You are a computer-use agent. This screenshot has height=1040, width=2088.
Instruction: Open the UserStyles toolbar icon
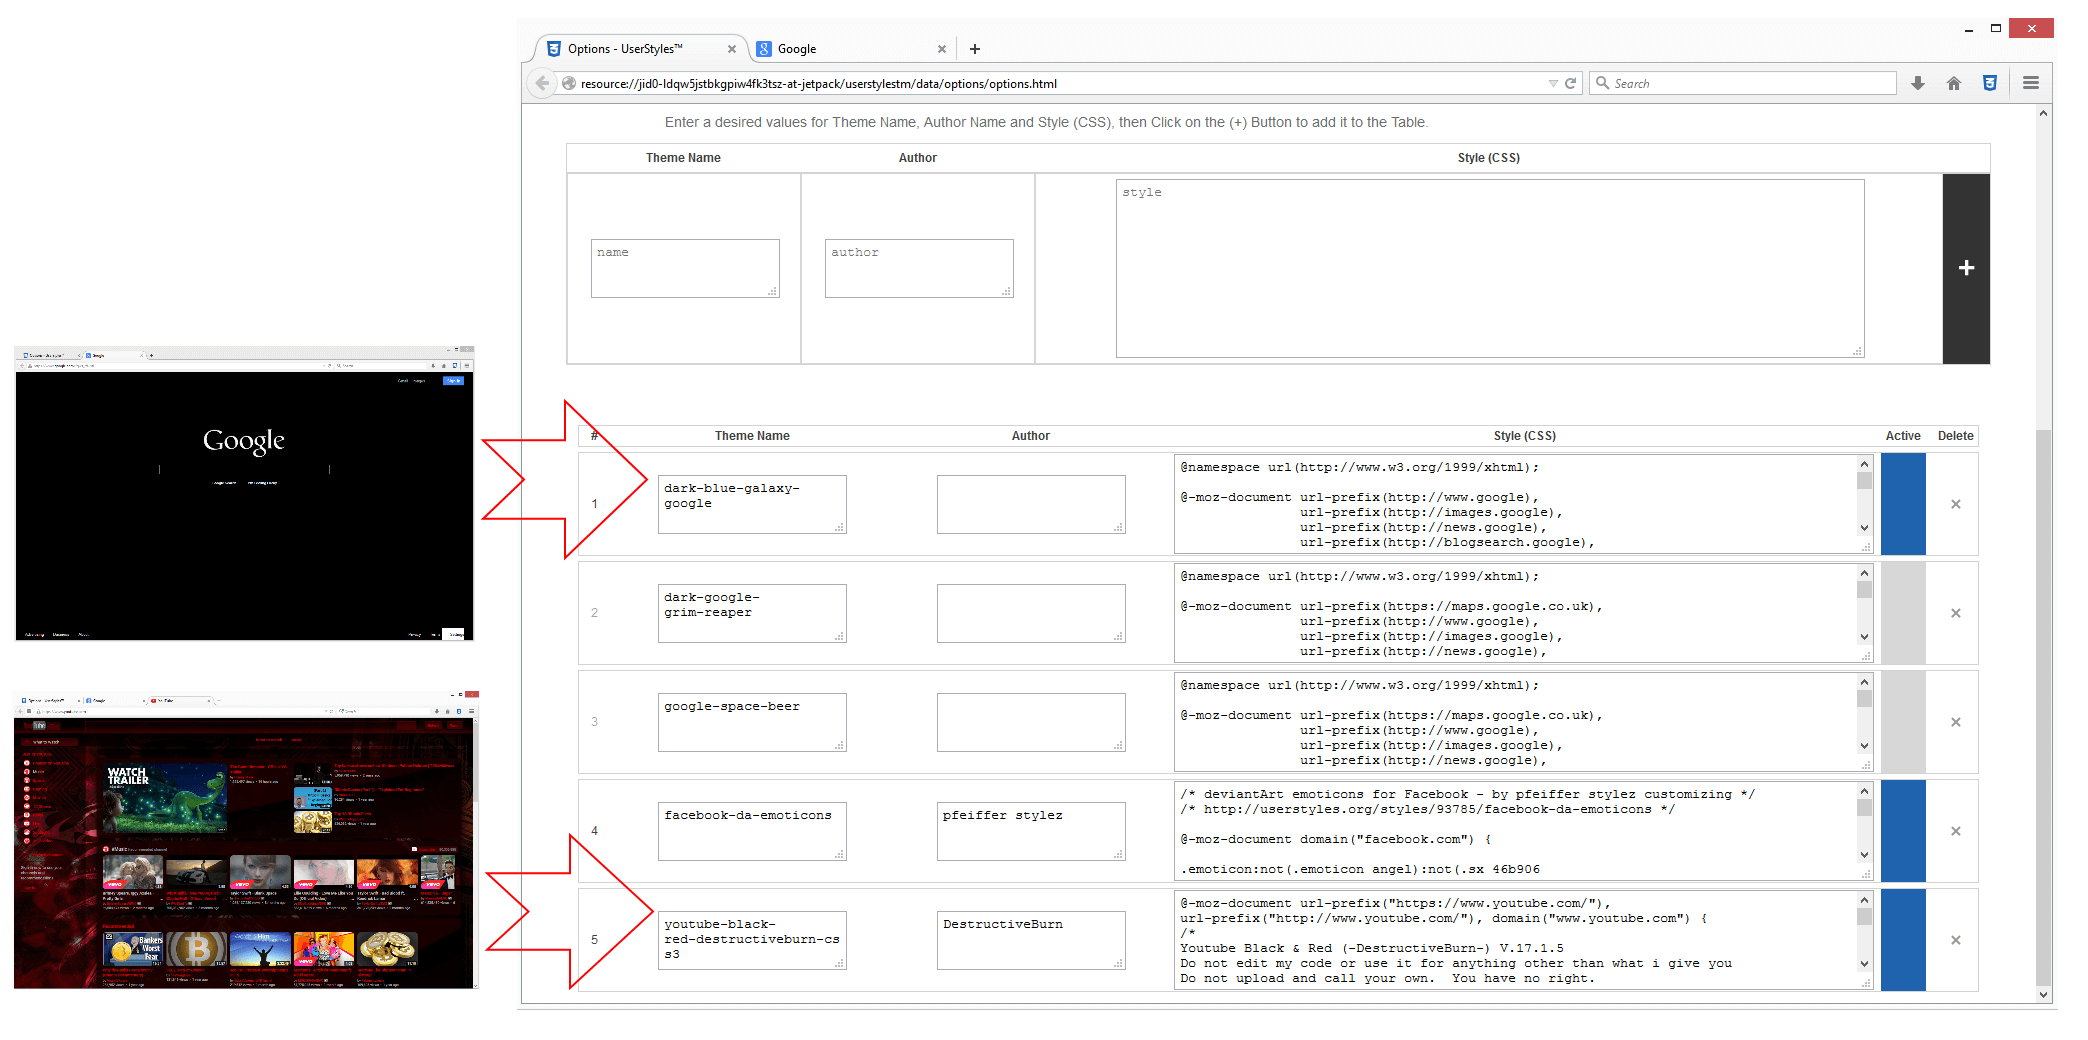coord(1990,83)
